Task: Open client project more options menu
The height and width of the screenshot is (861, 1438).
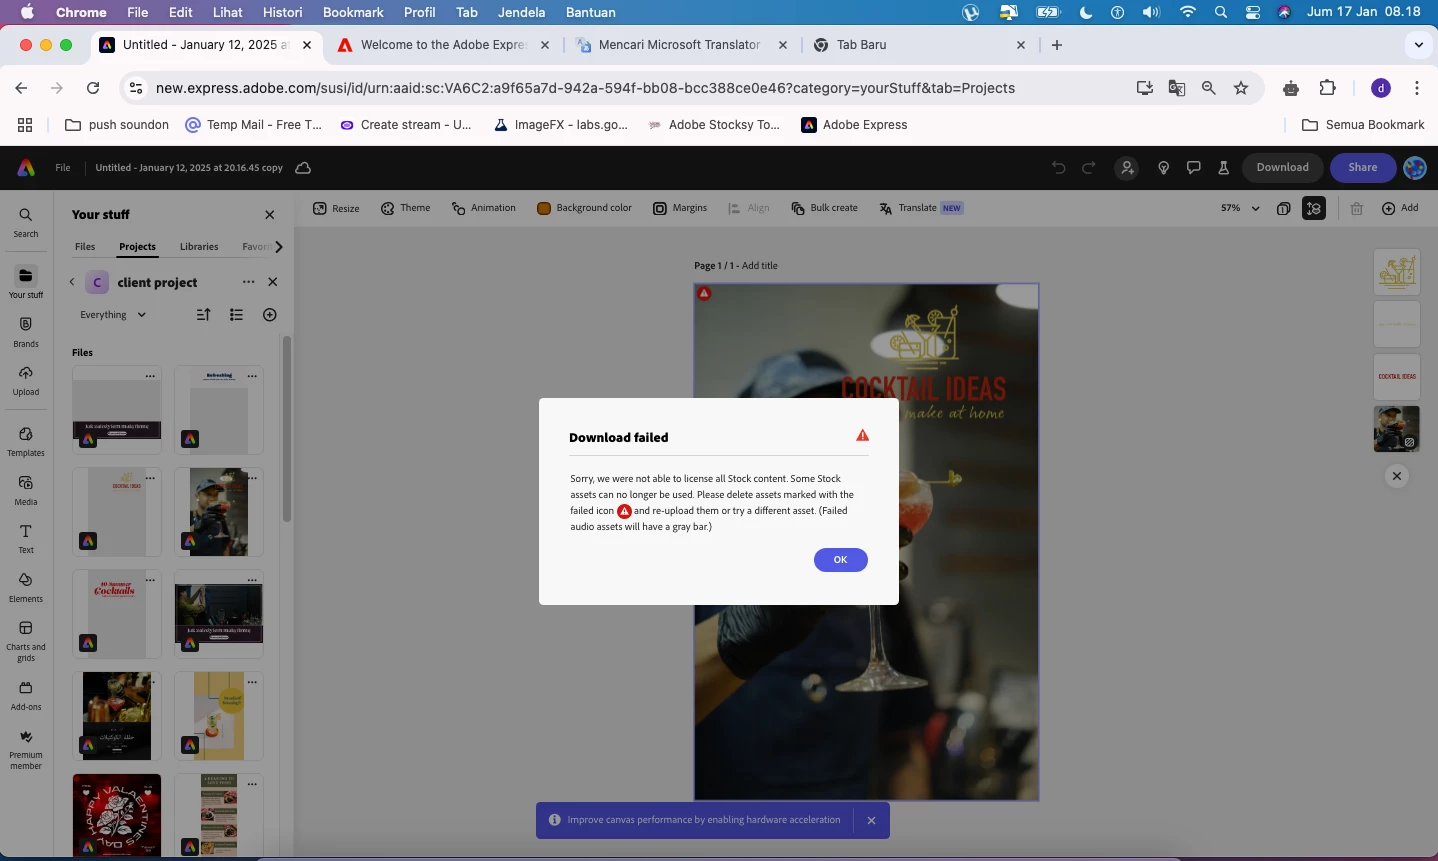Action: coord(248,282)
